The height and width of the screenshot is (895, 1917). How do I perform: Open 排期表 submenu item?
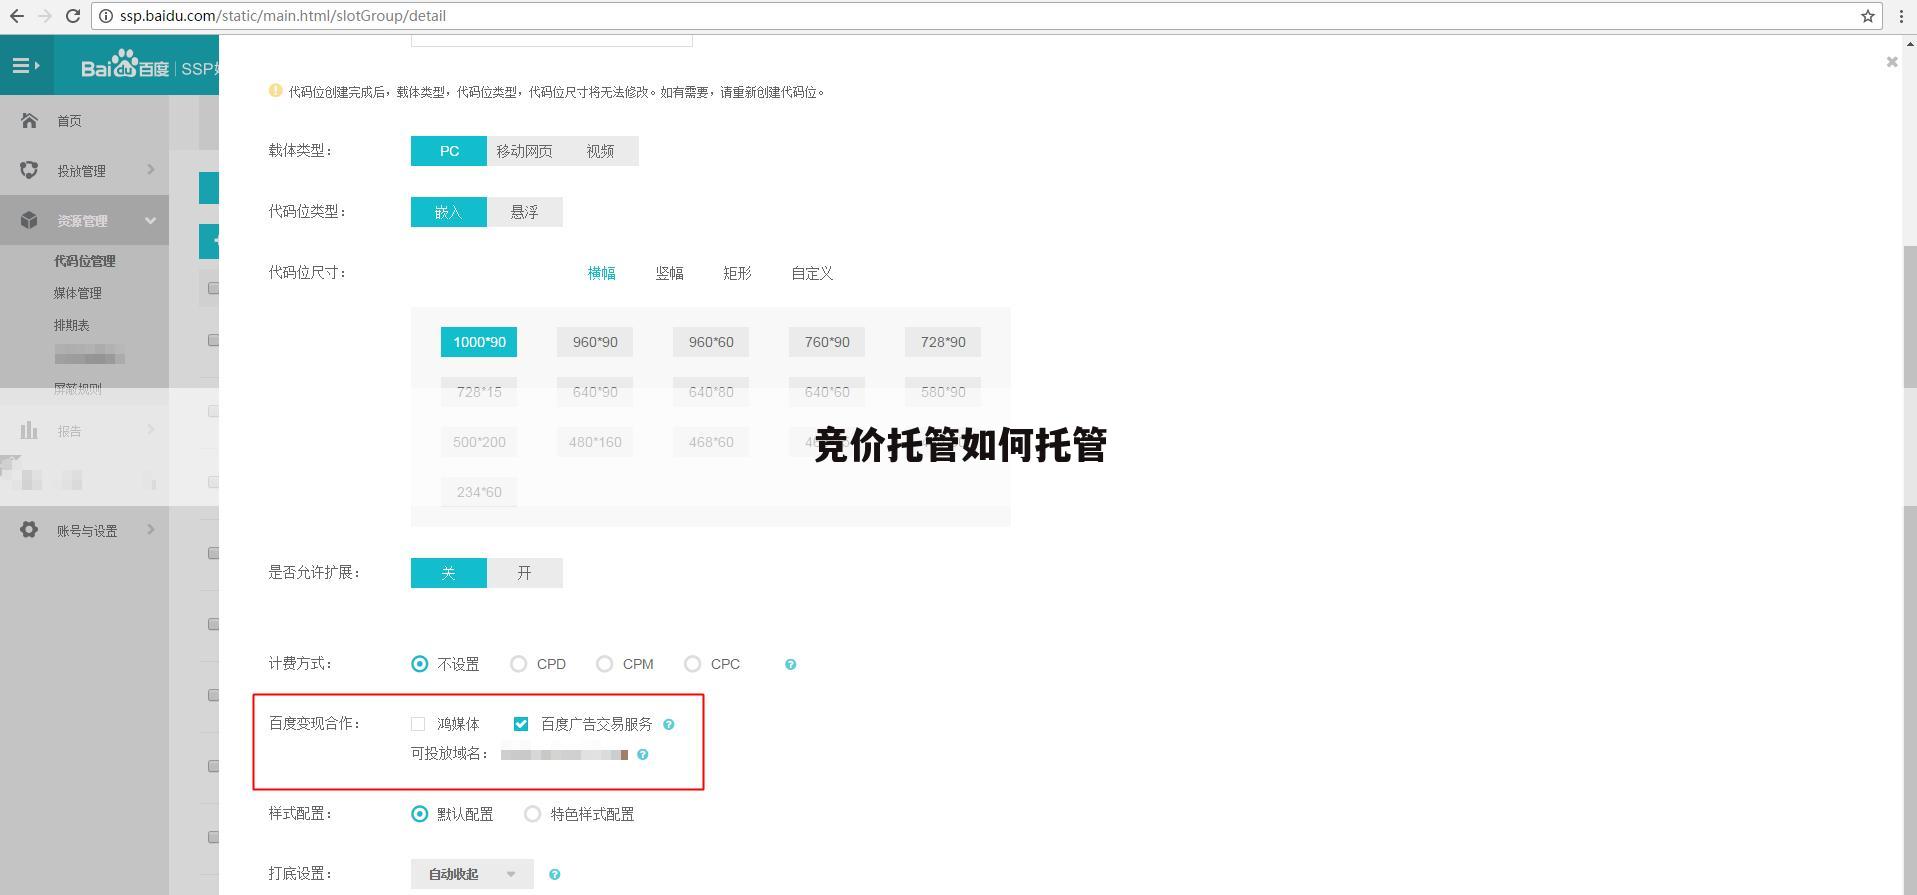tap(72, 325)
